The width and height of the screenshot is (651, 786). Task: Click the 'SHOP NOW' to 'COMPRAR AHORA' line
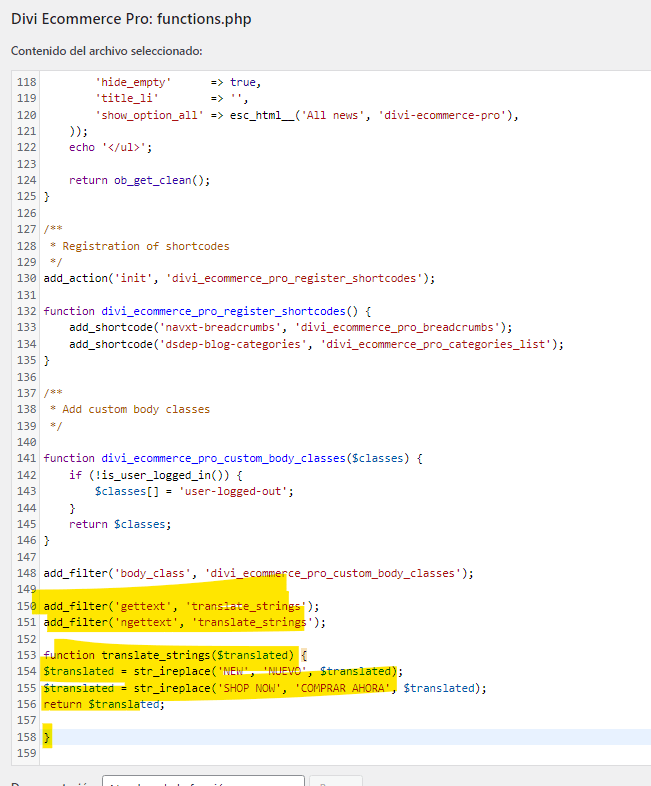pos(265,688)
